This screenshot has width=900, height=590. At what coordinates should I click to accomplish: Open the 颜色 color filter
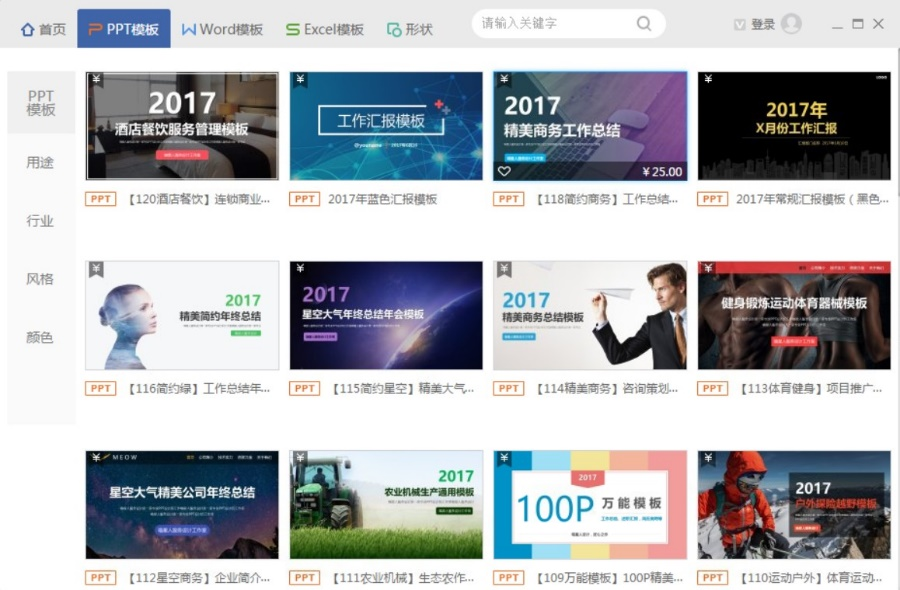(x=40, y=337)
